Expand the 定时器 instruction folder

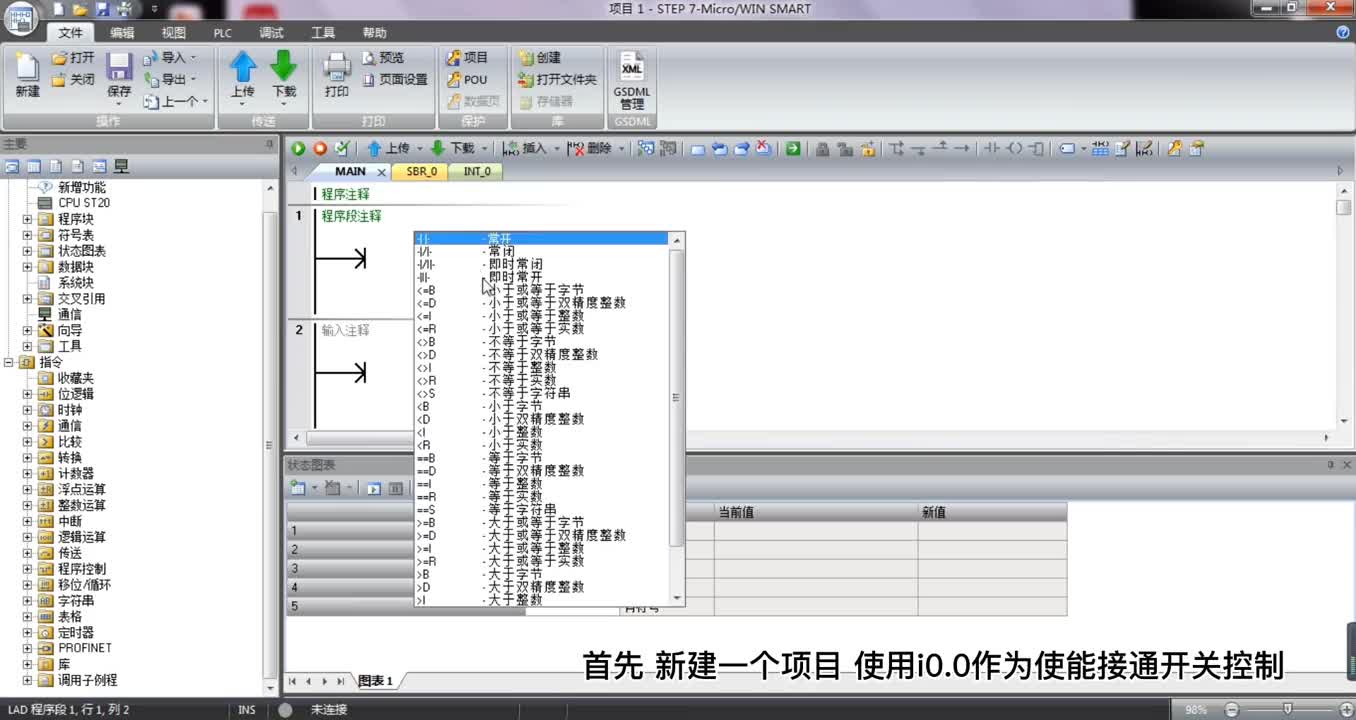[27, 632]
